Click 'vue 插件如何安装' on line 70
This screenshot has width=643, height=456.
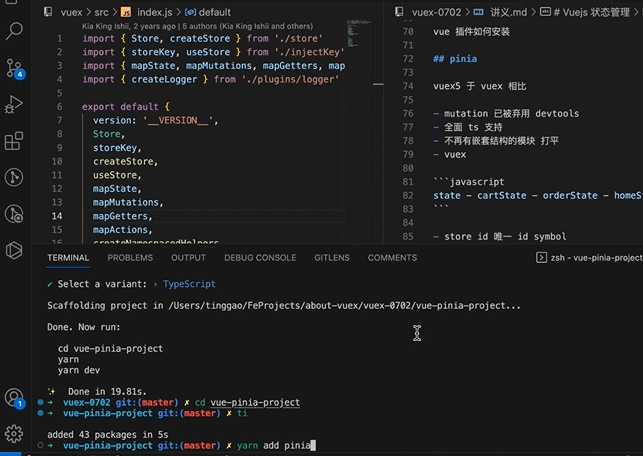[x=471, y=32]
